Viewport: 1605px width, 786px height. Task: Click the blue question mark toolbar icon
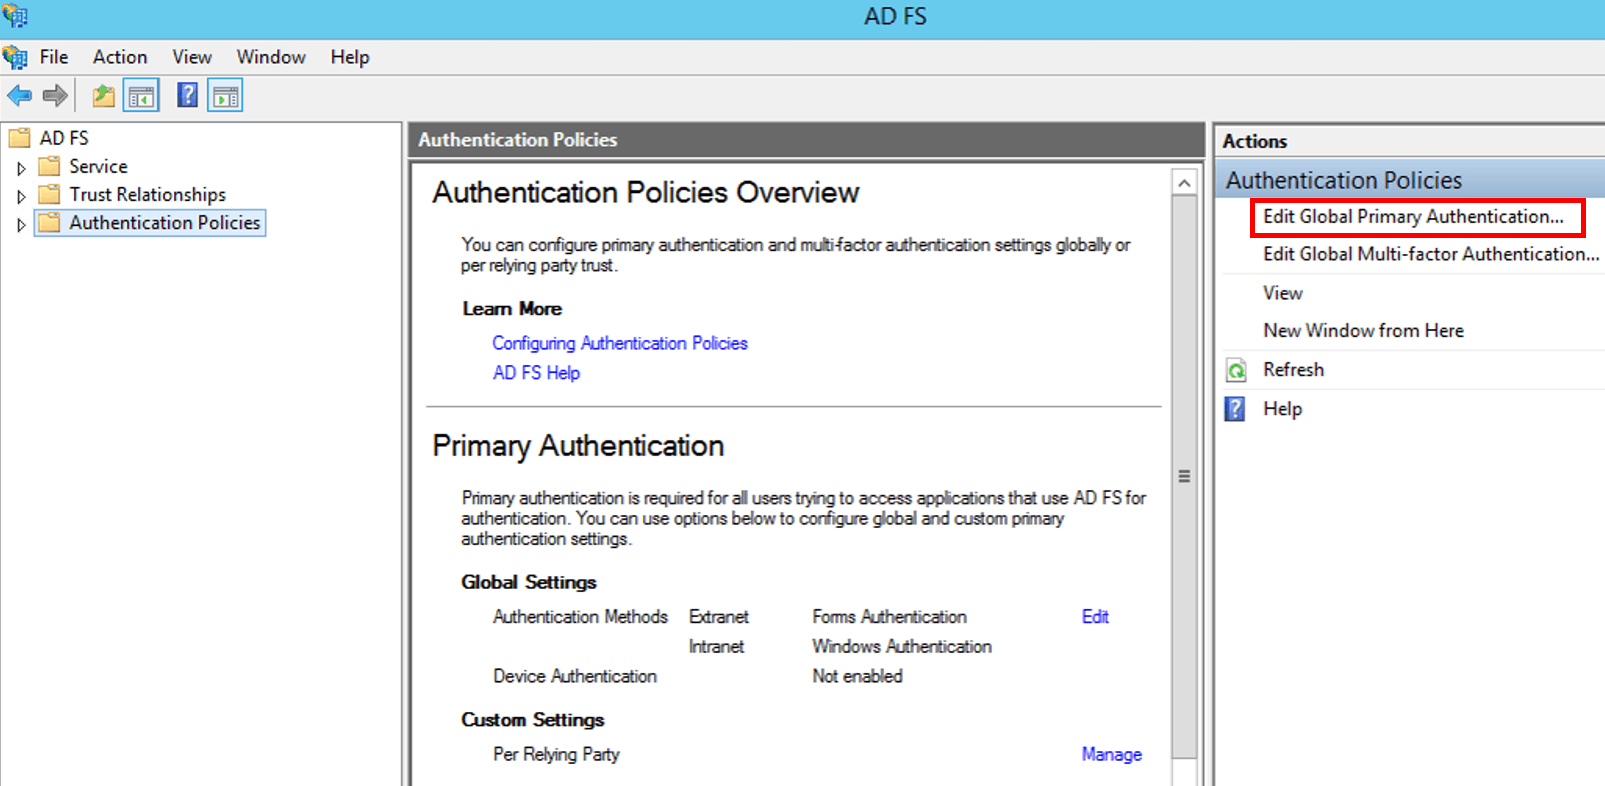coord(187,96)
